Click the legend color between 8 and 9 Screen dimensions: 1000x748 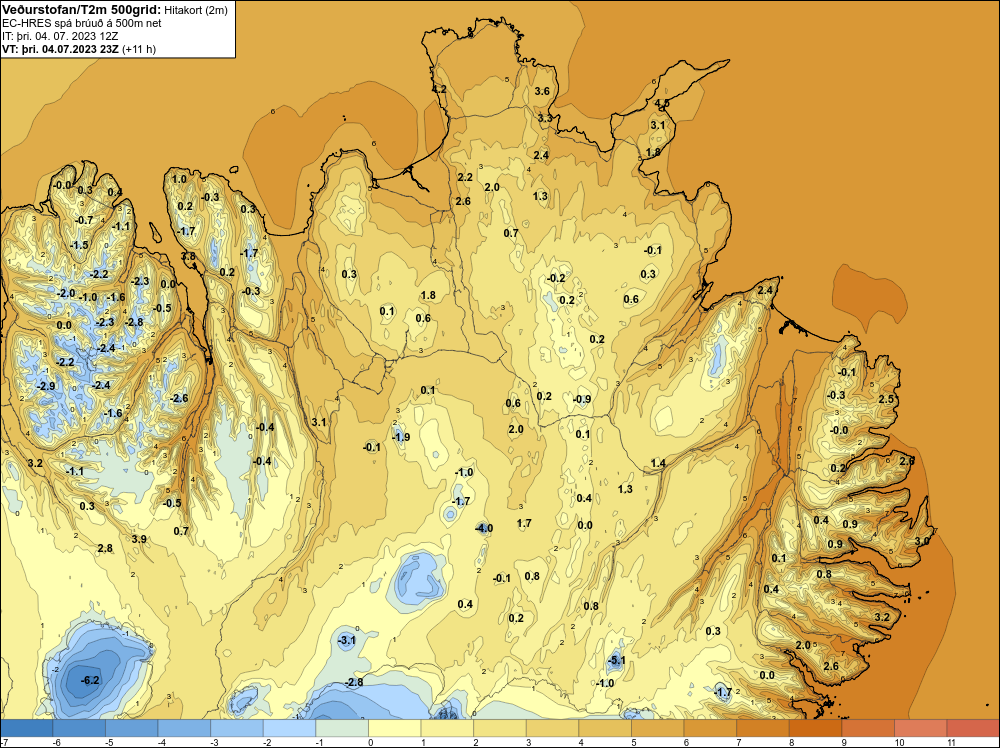click(815, 728)
